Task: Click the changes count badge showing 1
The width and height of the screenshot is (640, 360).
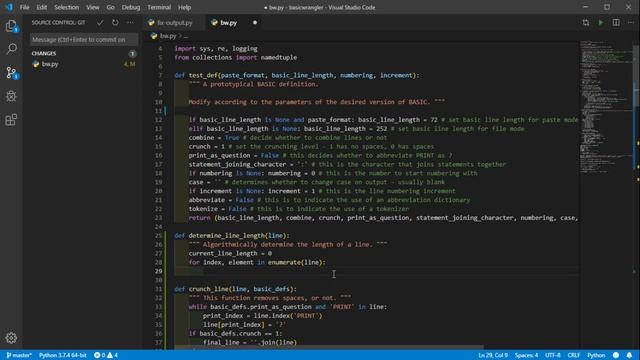Action: click(x=132, y=53)
